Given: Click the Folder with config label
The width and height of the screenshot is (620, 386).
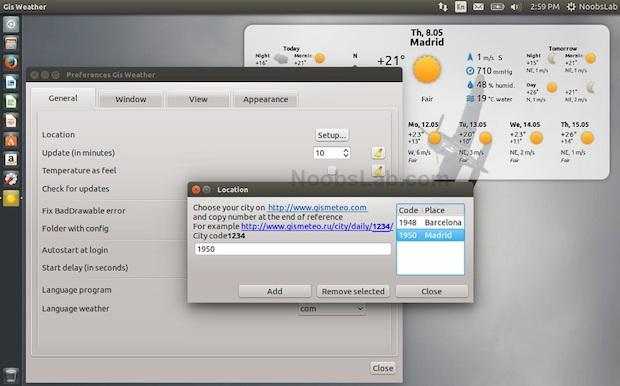Looking at the screenshot, I should click(x=75, y=228).
